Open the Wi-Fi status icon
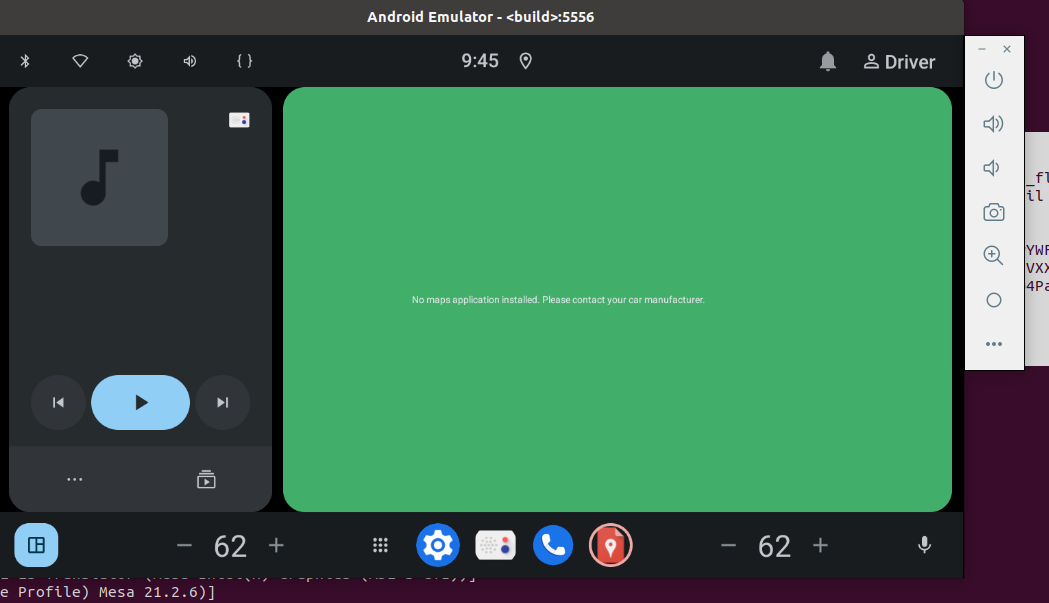Screen dimensions: 1049x603 coord(80,61)
